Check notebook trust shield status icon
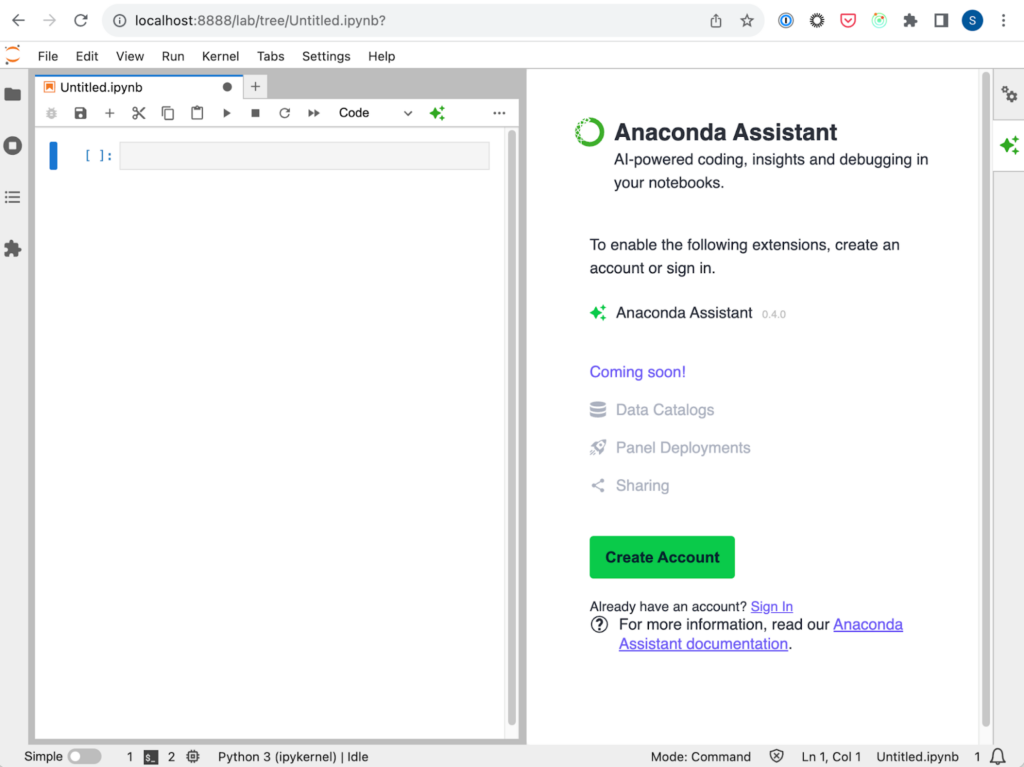Image resolution: width=1024 pixels, height=767 pixels. 776,757
